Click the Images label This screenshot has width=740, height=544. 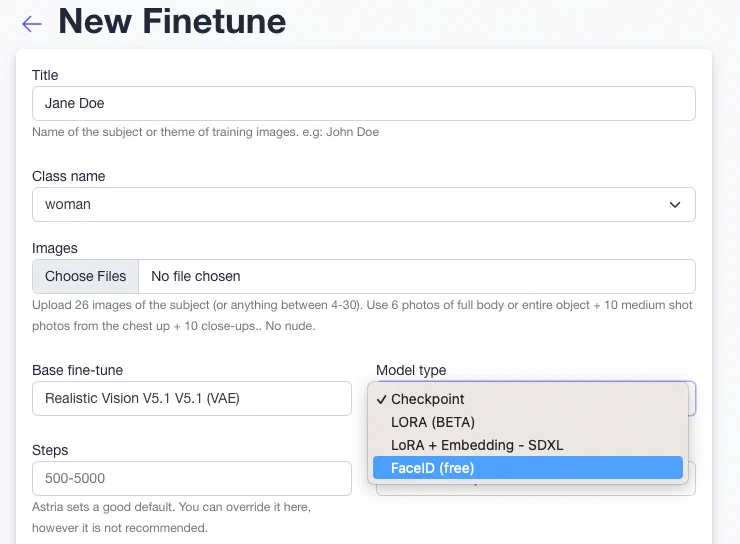[55, 248]
